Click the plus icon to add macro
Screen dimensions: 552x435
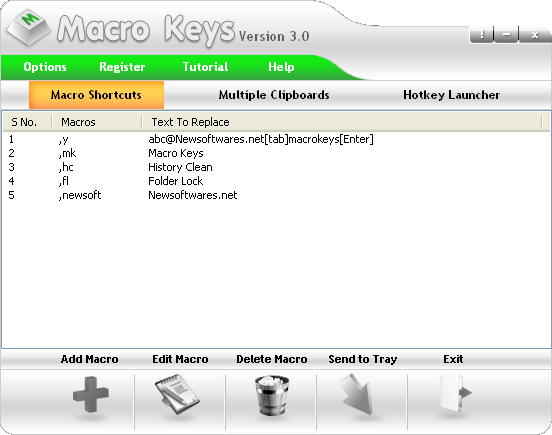[91, 394]
